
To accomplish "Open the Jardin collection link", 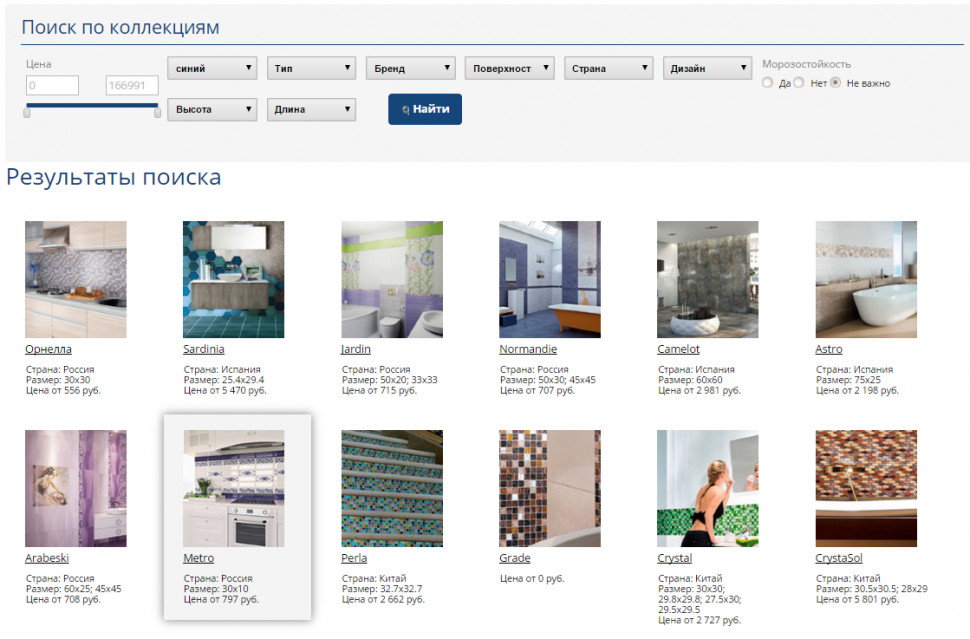I will pos(356,349).
